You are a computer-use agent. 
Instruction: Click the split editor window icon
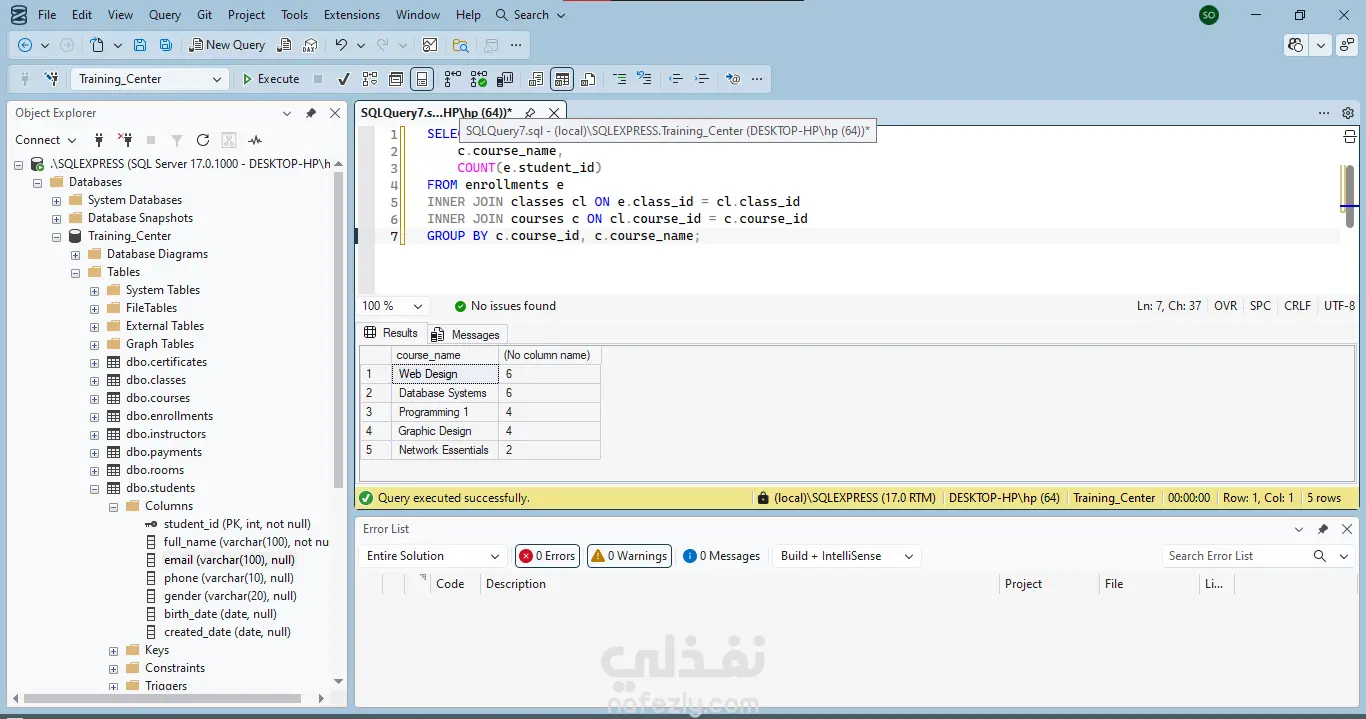[x=1349, y=136]
